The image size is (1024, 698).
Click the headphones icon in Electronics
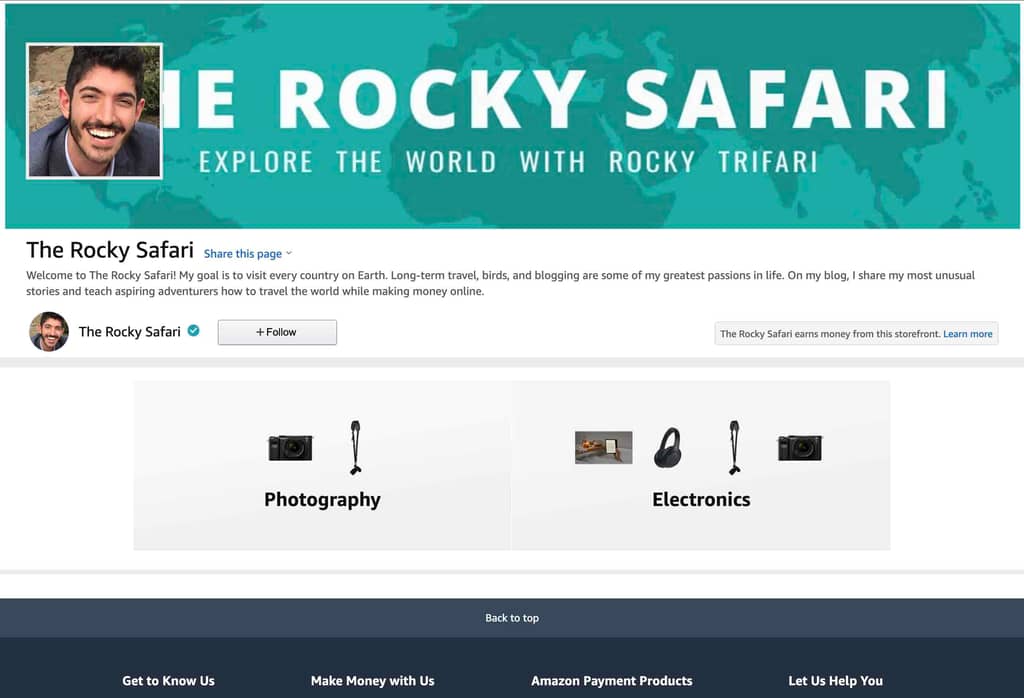(x=668, y=447)
